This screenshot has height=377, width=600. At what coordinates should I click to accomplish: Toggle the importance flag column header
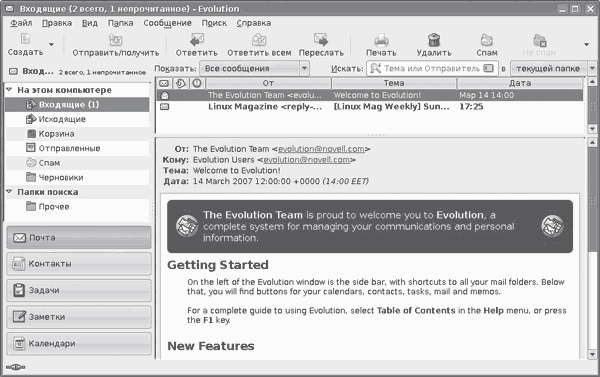tap(197, 83)
